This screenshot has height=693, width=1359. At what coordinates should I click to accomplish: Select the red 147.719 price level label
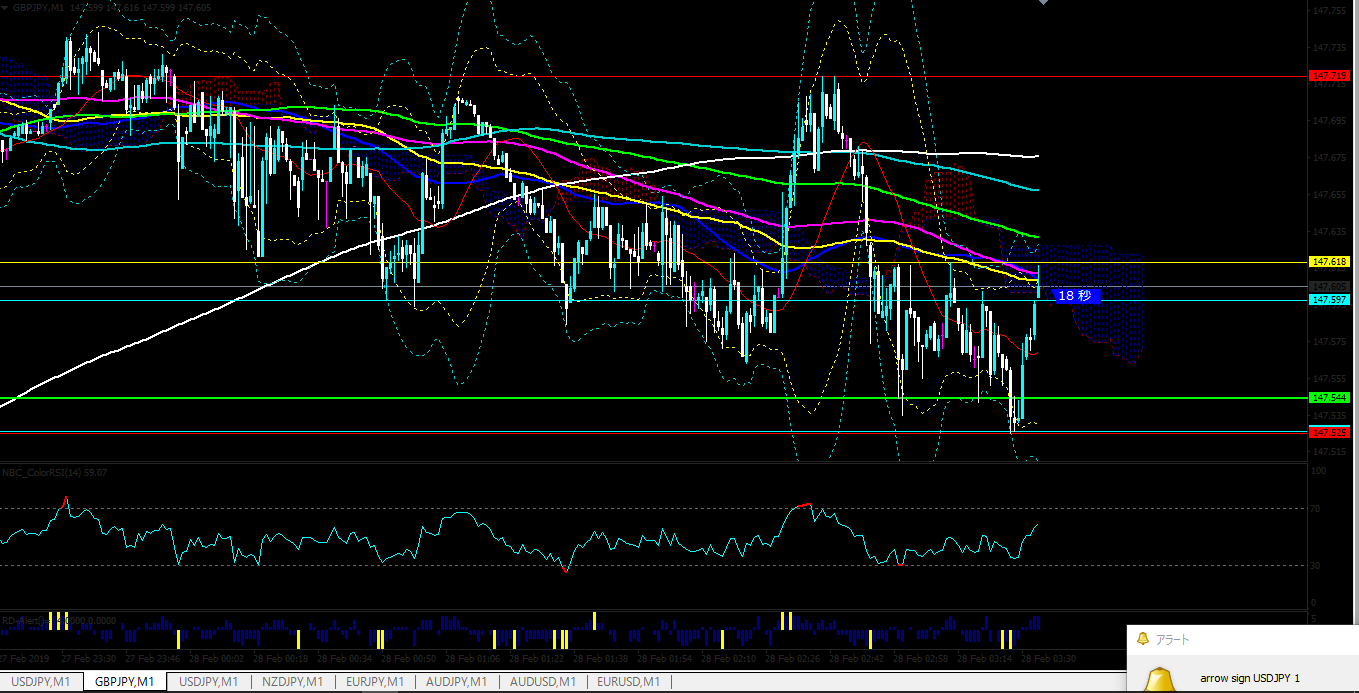click(1328, 76)
